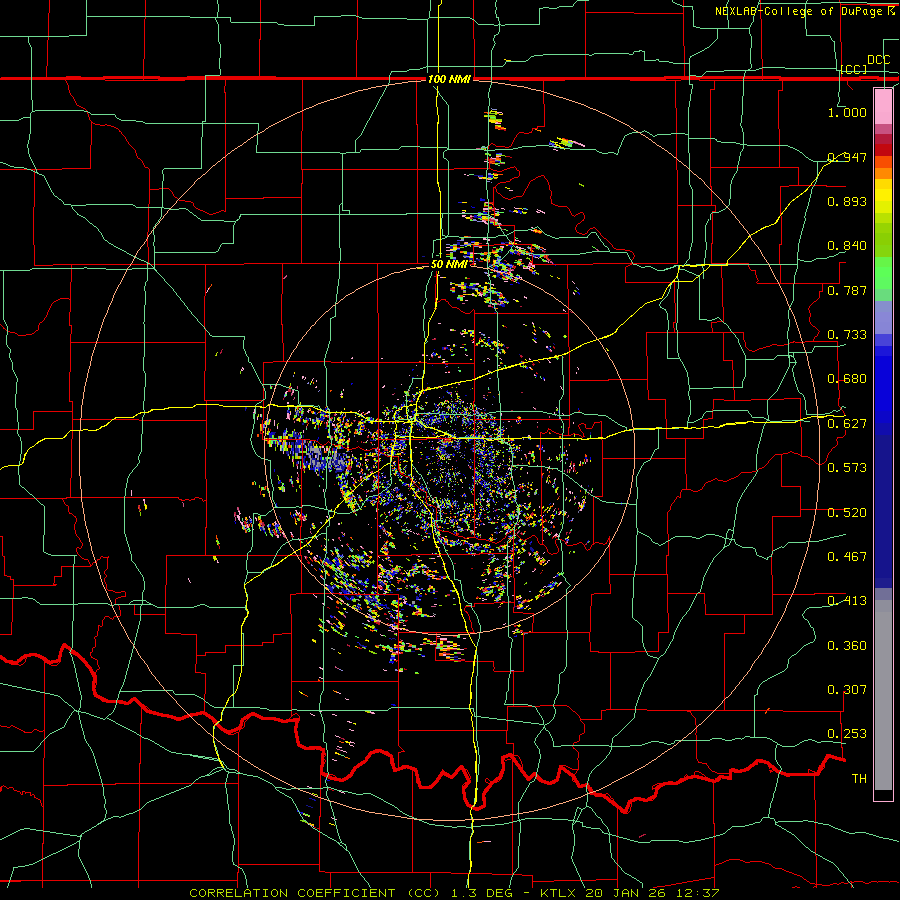Pick the red segment of the color bar

883,150
